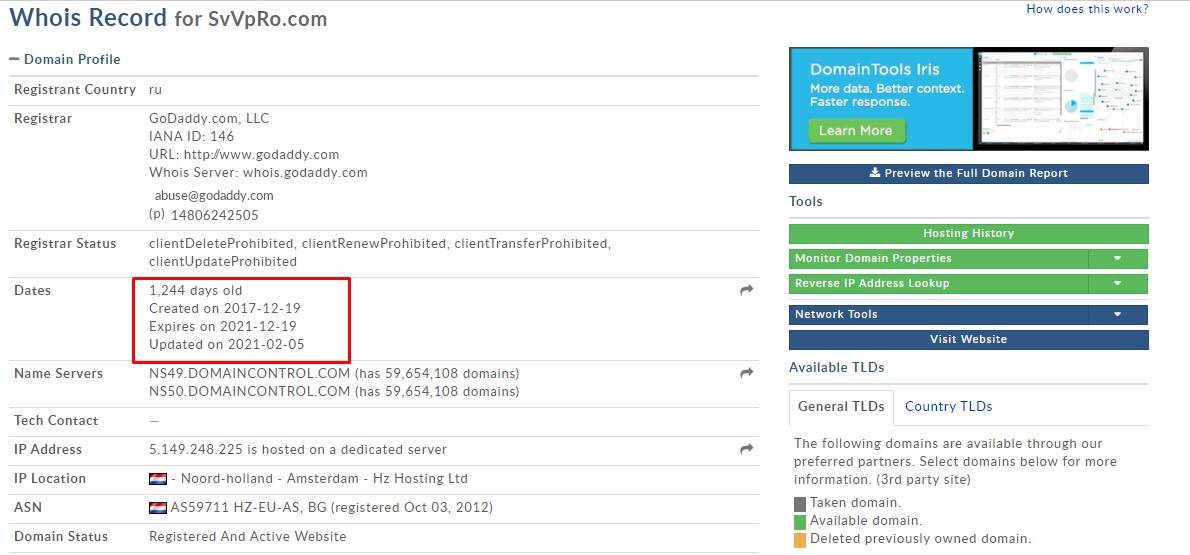Switch to the Country TLDs tab
1190x555 pixels.
[948, 407]
